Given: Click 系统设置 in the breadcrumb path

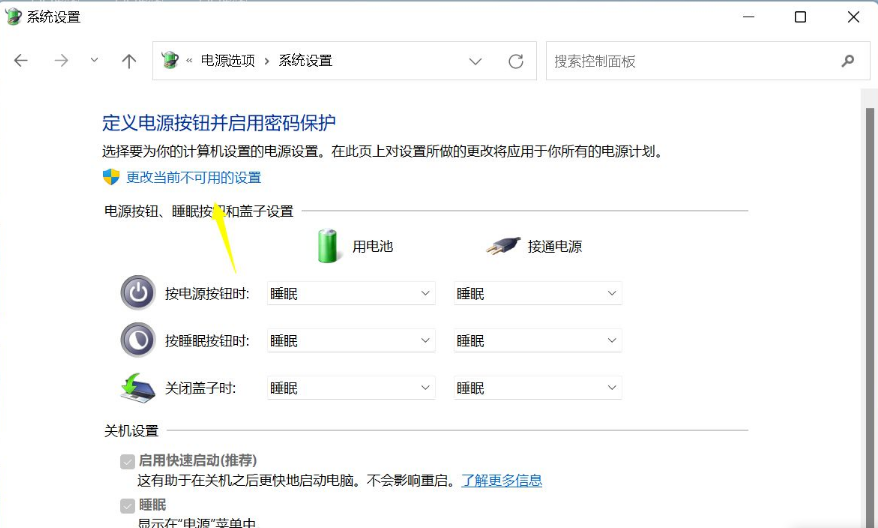Looking at the screenshot, I should coord(305,61).
